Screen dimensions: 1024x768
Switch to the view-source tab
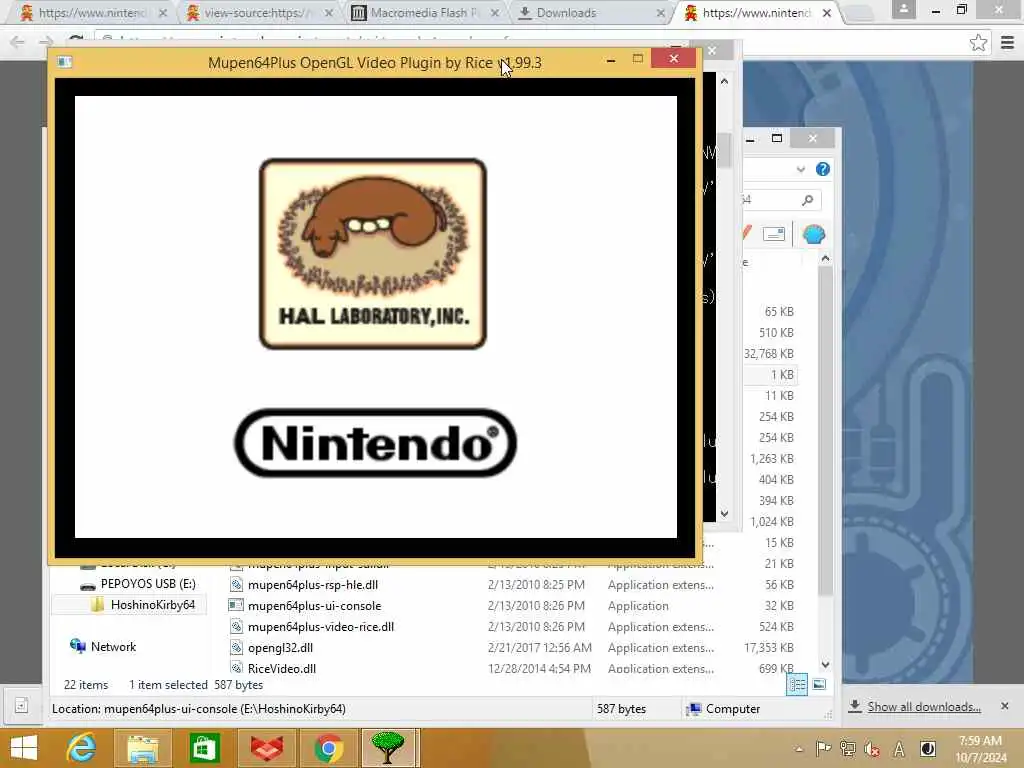(x=258, y=12)
